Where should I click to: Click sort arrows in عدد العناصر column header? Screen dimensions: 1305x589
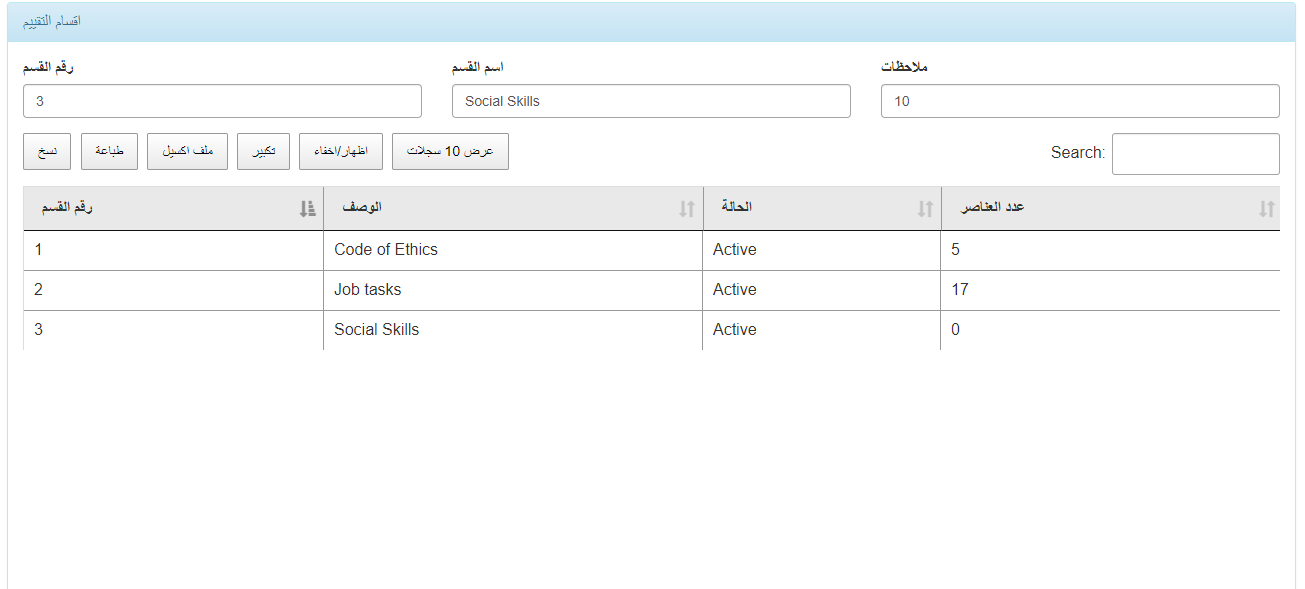tap(1267, 209)
